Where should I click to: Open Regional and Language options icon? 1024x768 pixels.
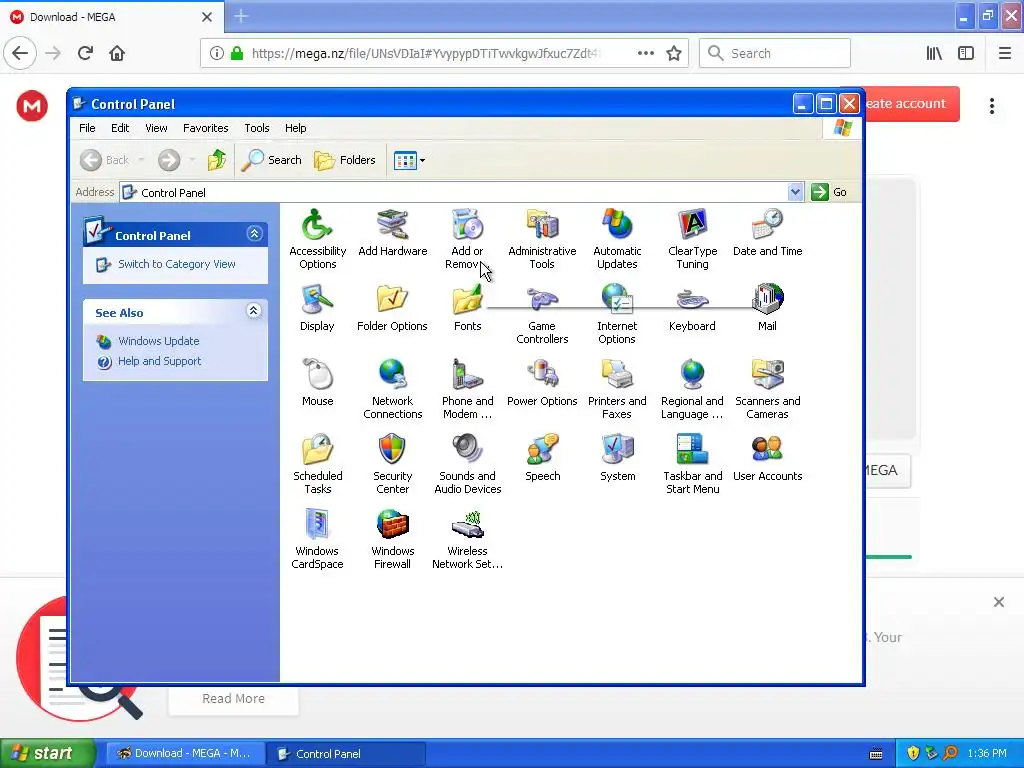click(x=692, y=389)
